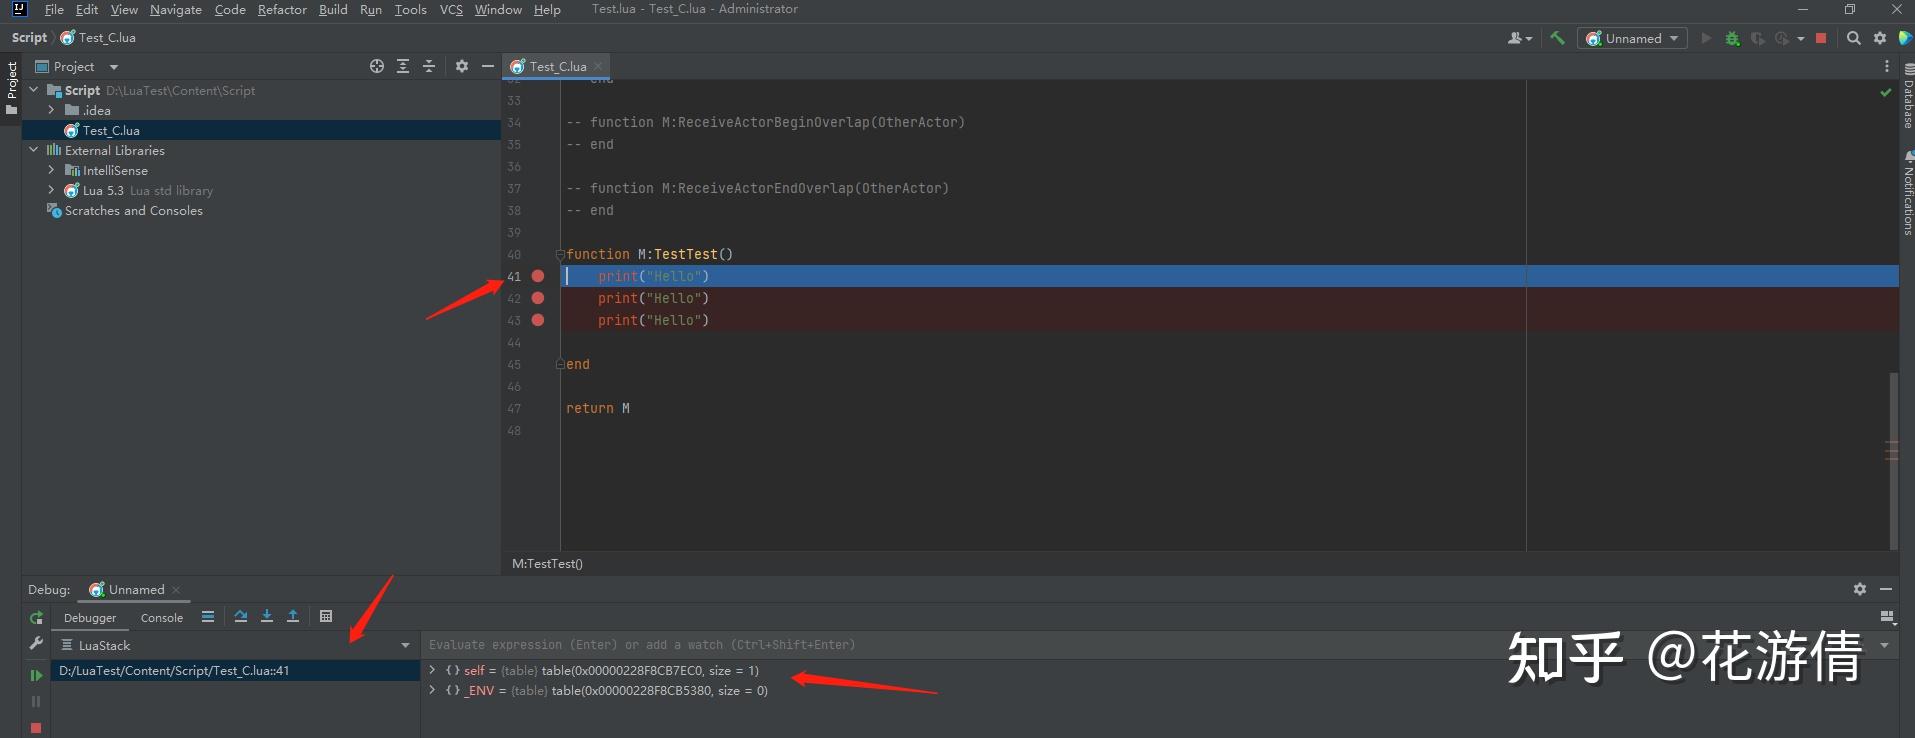Viewport: 1915px width, 738px height.
Task: Toggle breakpoint on line 41
Action: coord(538,276)
